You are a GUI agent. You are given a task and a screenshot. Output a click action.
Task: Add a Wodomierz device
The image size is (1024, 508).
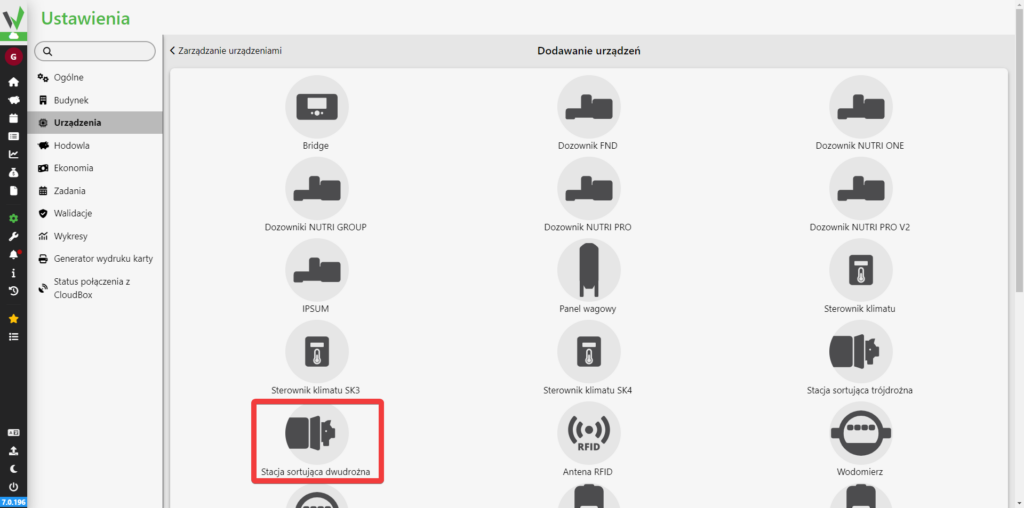click(860, 441)
